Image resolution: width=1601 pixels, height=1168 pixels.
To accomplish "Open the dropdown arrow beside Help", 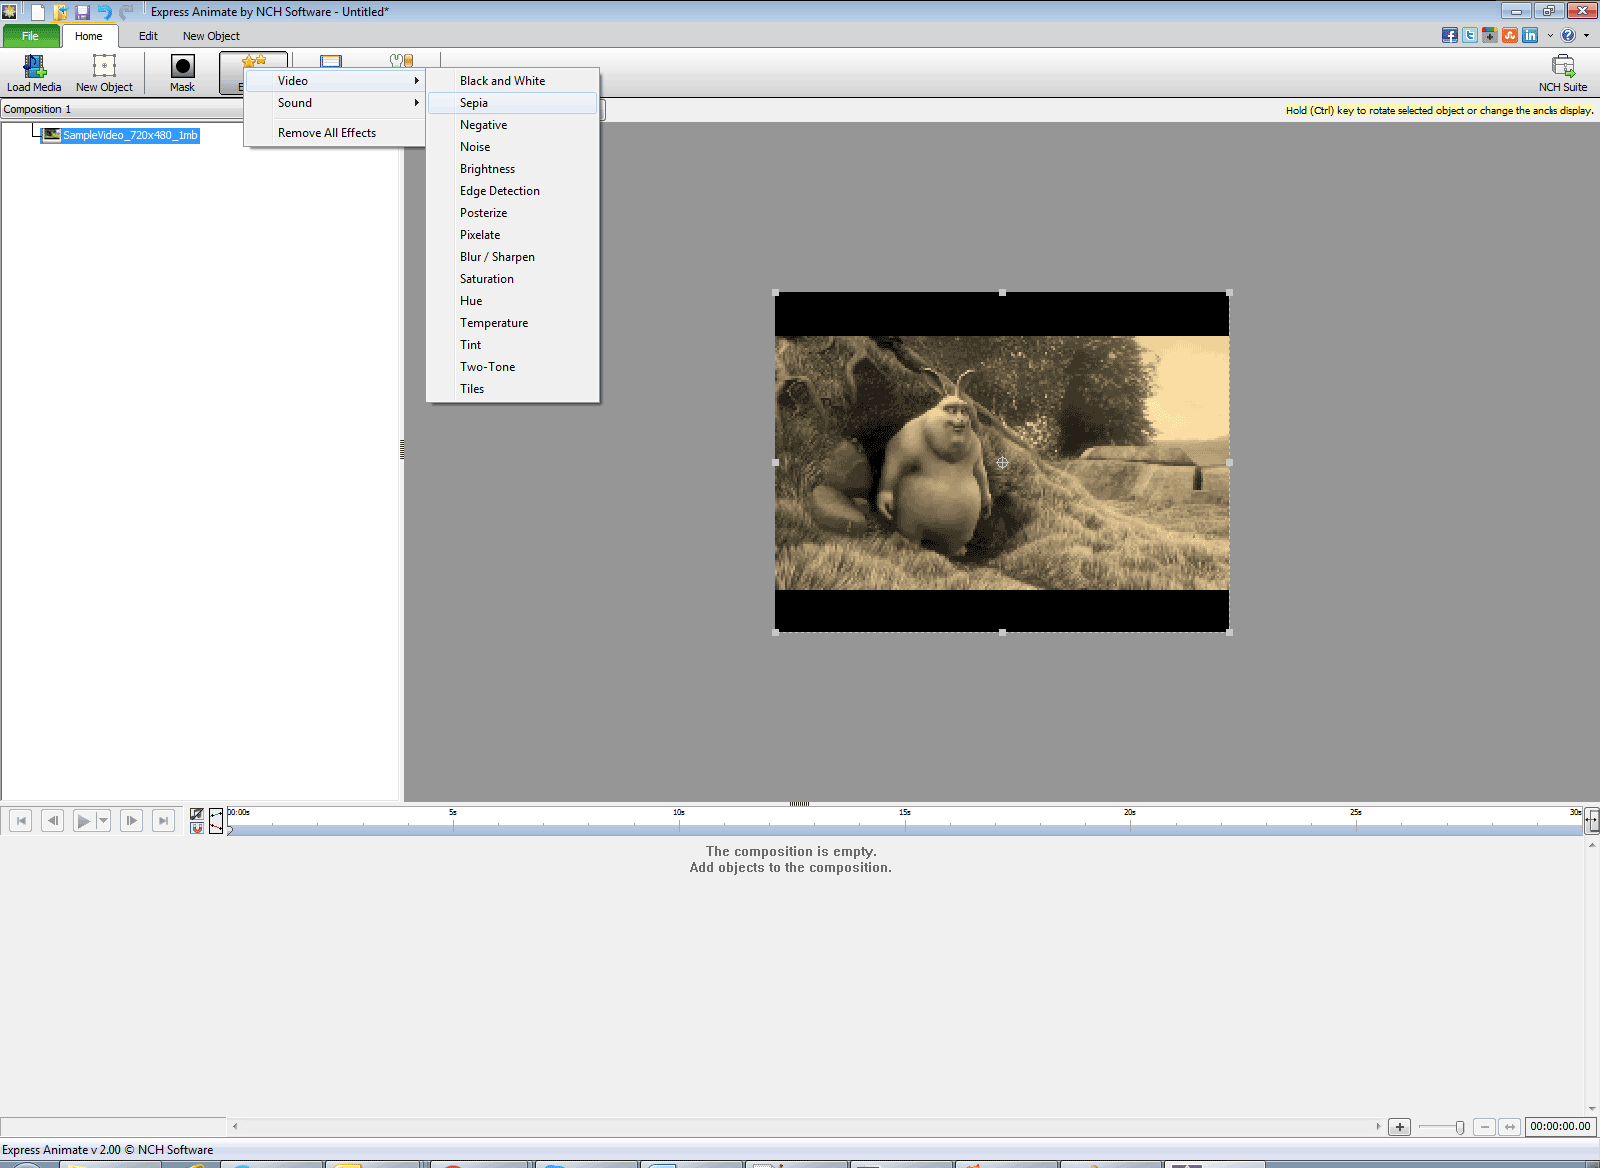I will pos(1586,35).
